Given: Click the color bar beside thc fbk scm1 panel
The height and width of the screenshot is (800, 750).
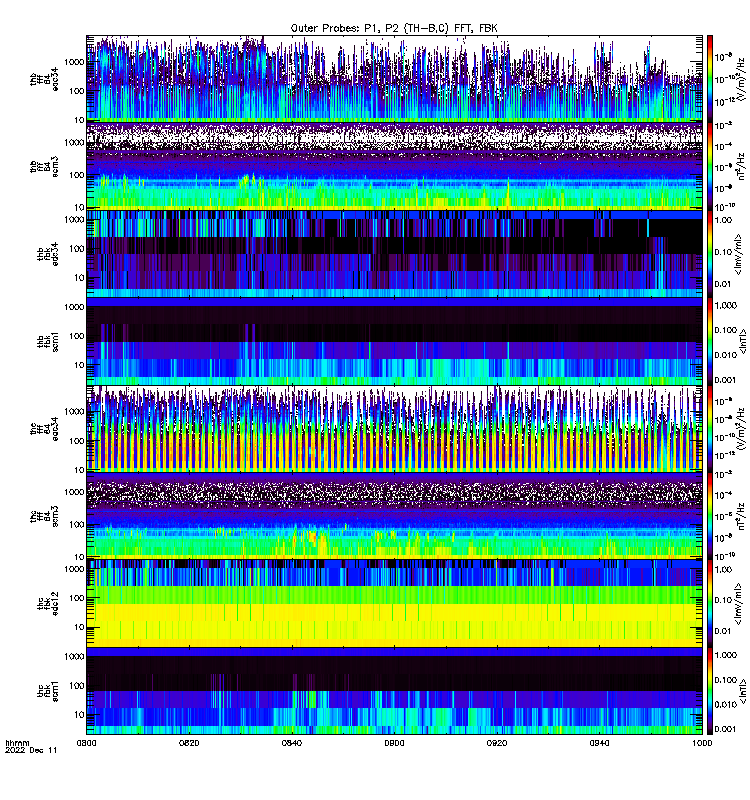Looking at the screenshot, I should pyautogui.click(x=710, y=691).
